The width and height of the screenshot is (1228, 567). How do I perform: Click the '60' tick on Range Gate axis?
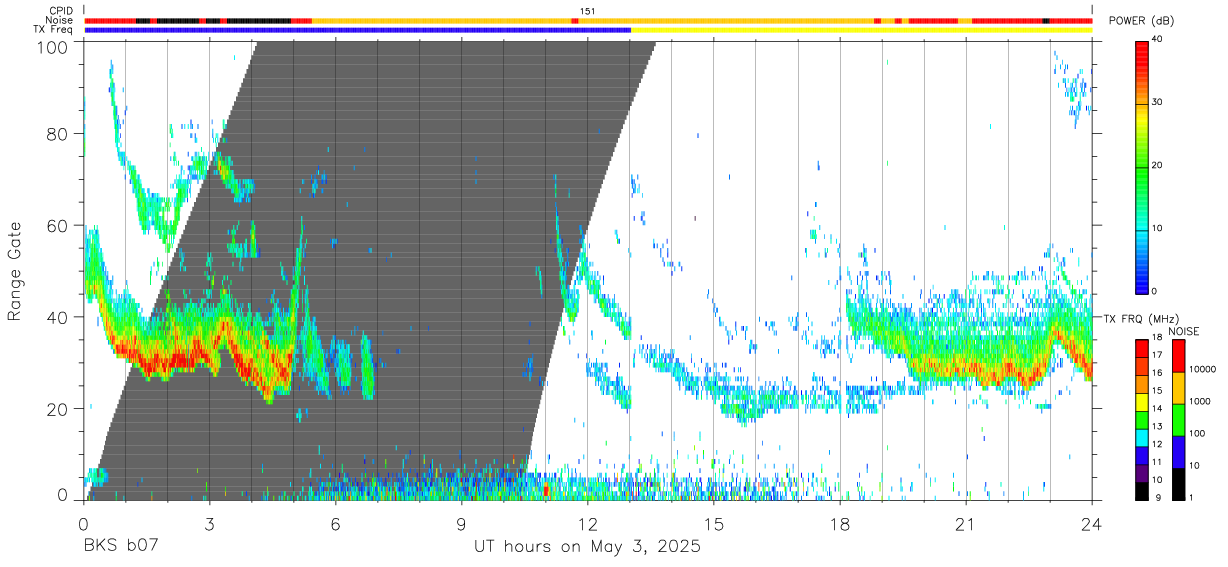(59, 226)
